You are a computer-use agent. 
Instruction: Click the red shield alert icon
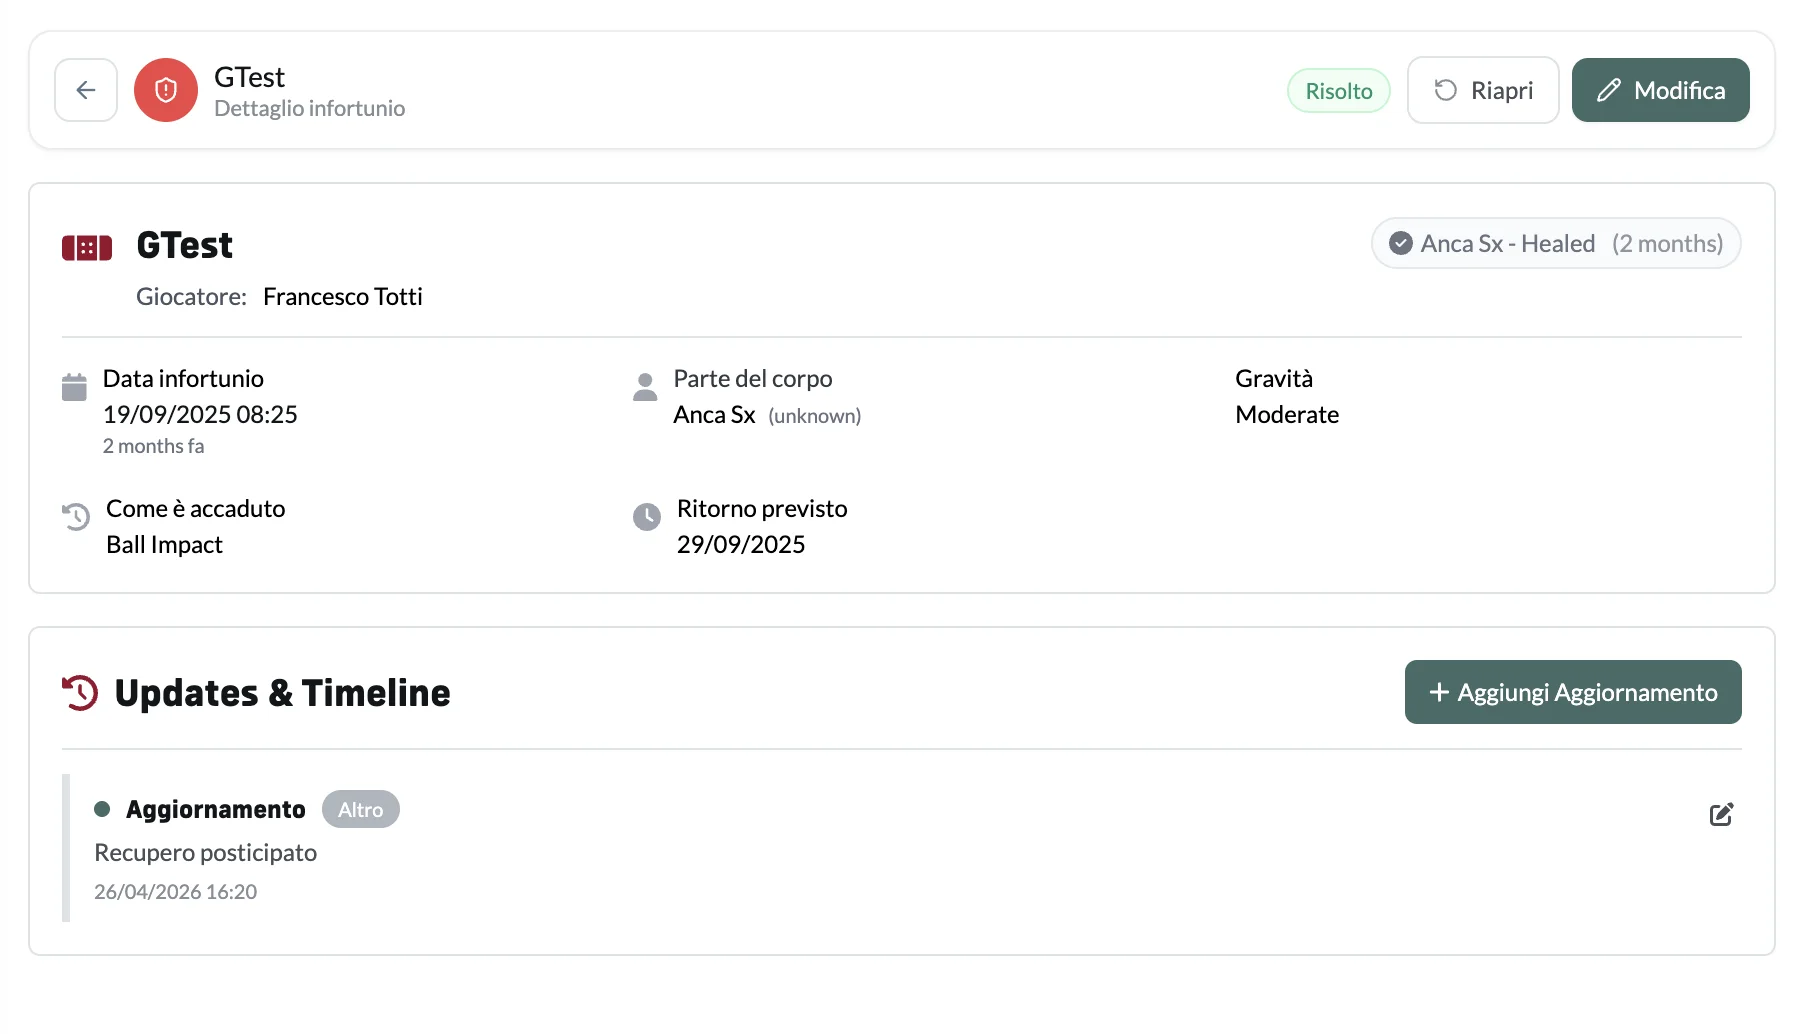[x=166, y=90]
